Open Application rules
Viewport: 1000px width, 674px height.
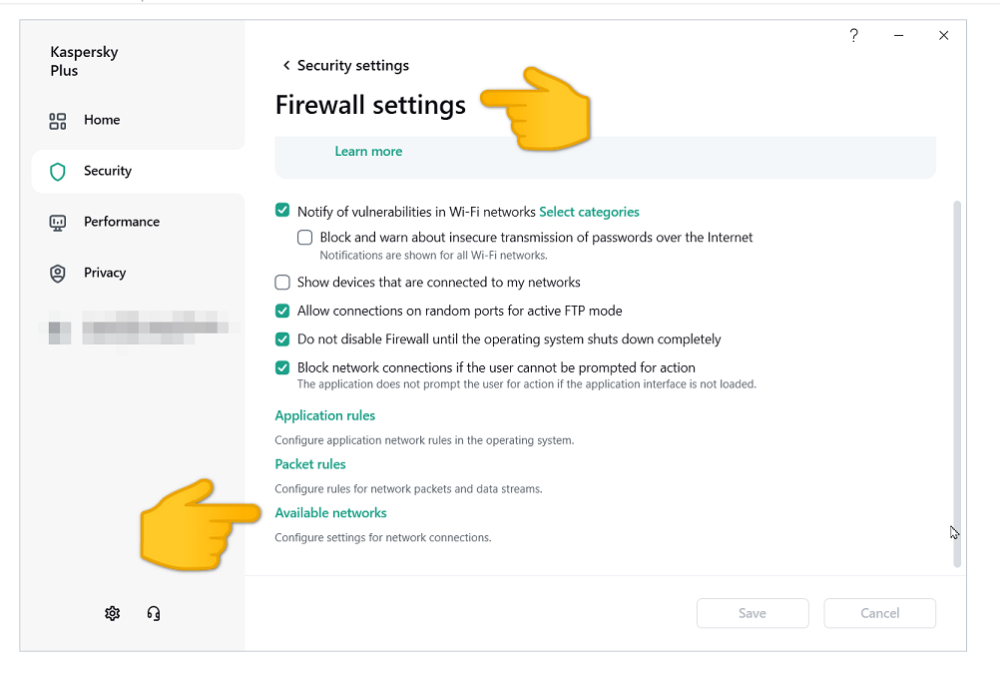pyautogui.click(x=325, y=416)
